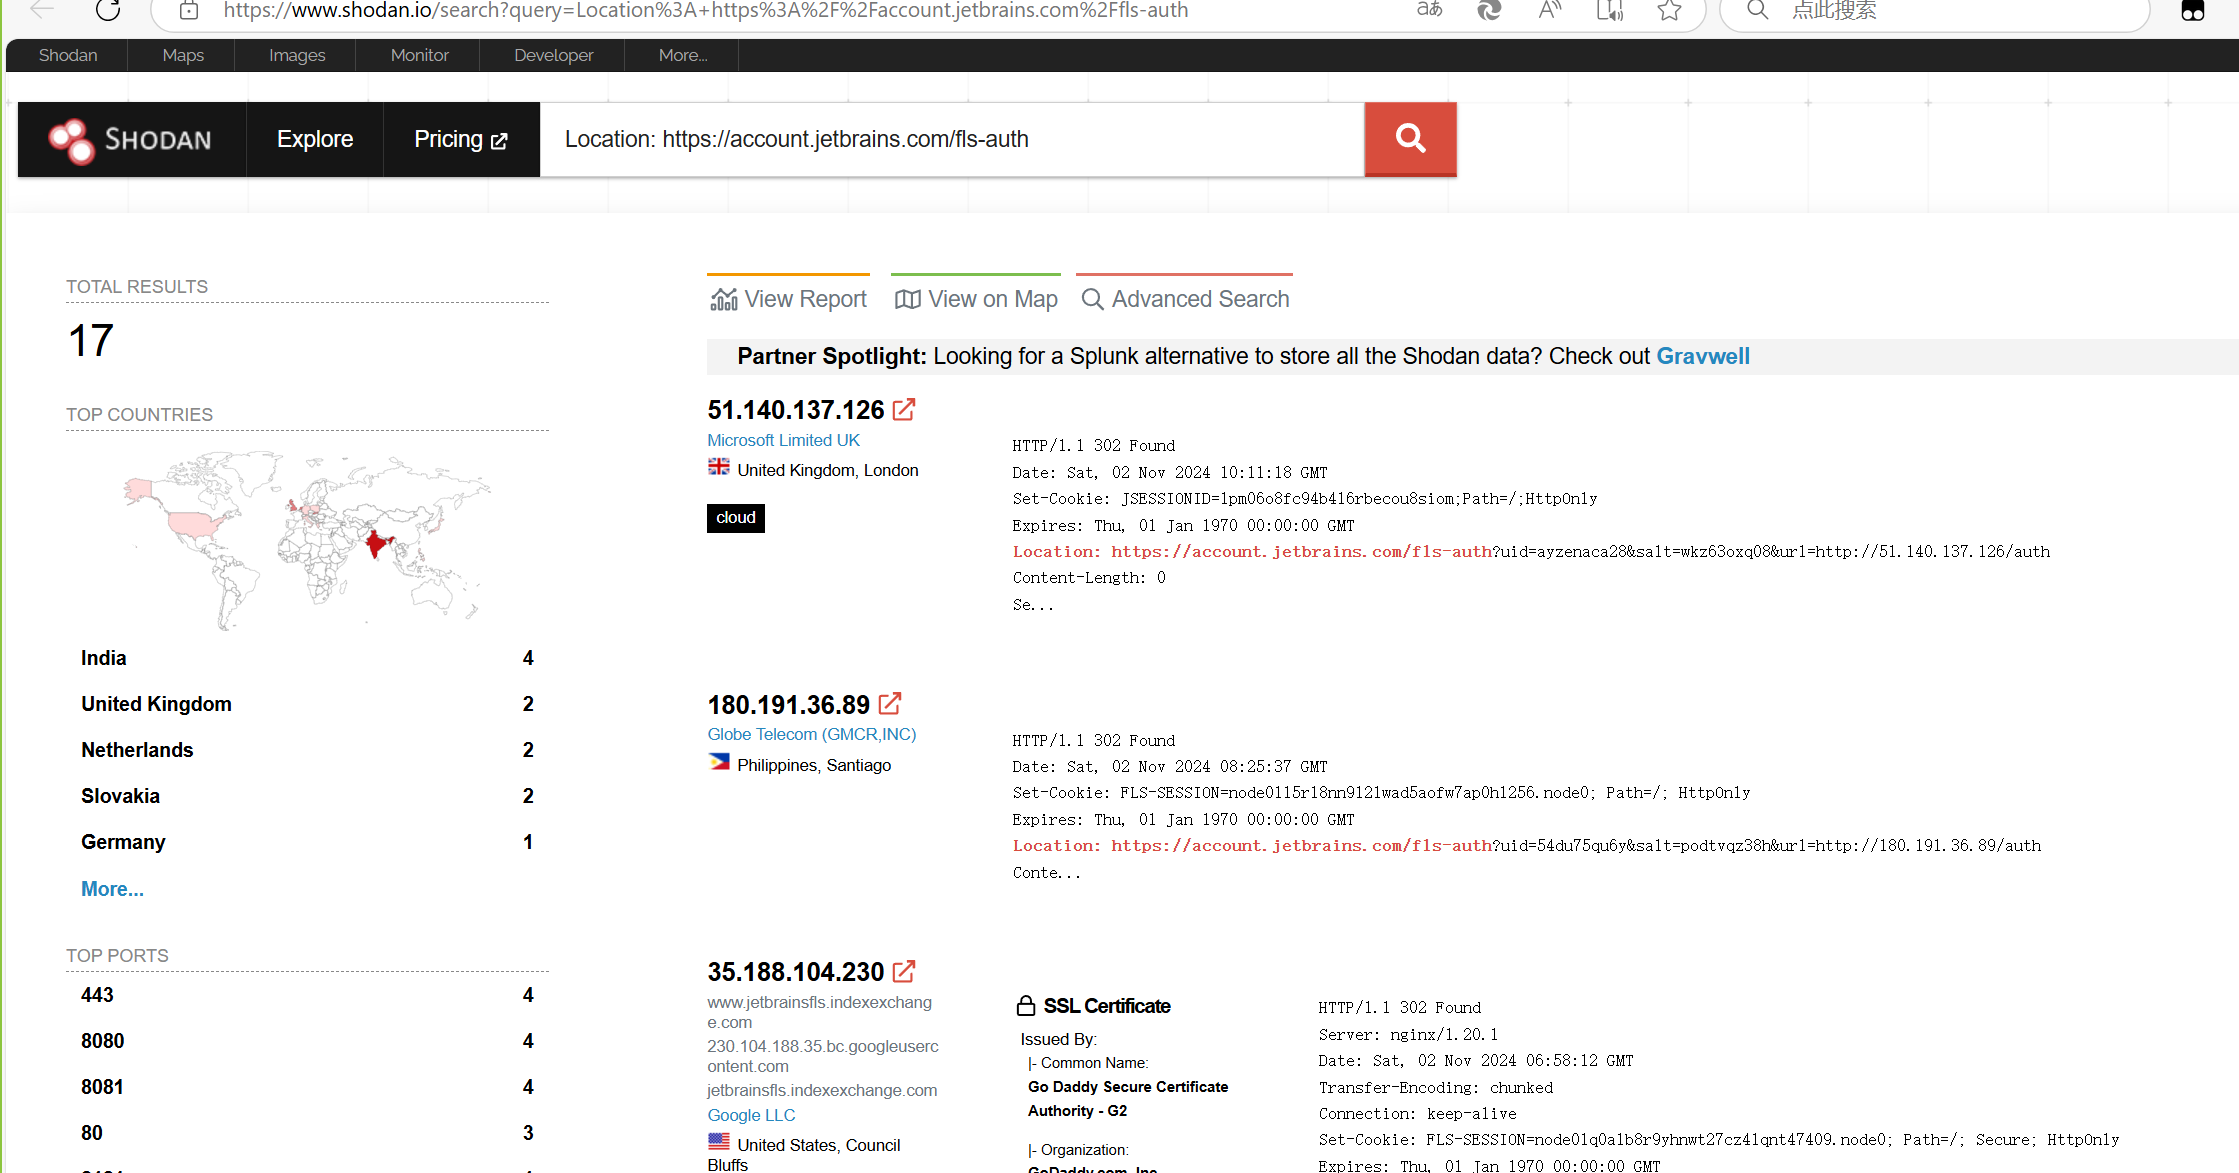The image size is (2239, 1173).
Task: Click the Shodan search query input field
Action: click(x=950, y=139)
